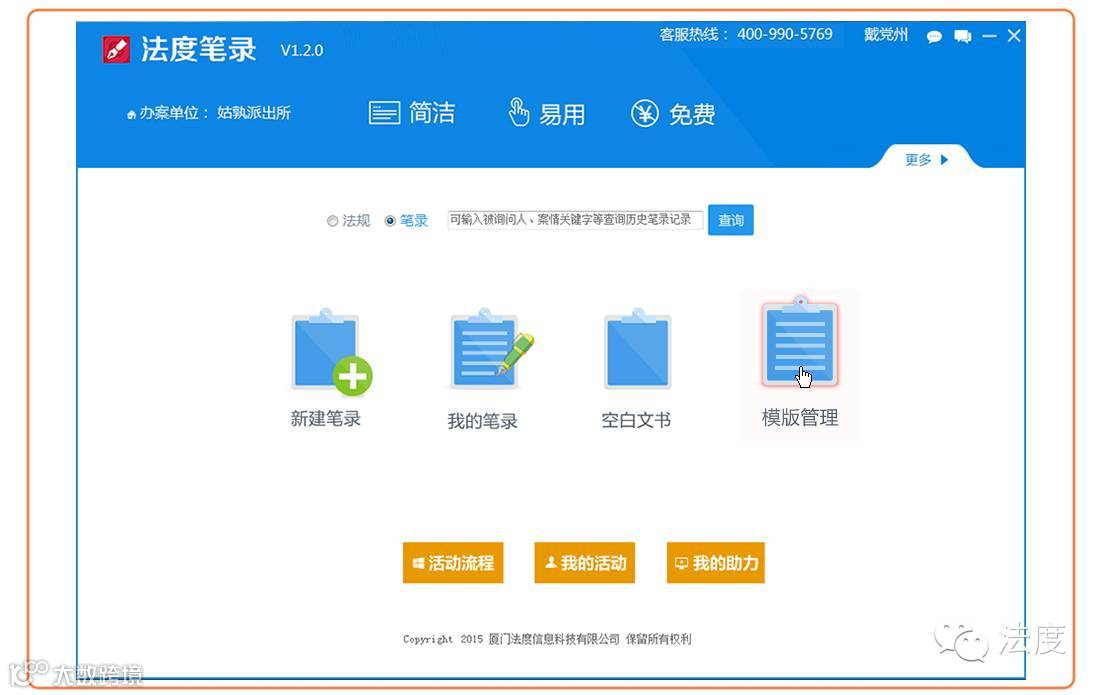Open the chat bubble icon in title bar
The width and height of the screenshot is (1100, 695).
934,36
